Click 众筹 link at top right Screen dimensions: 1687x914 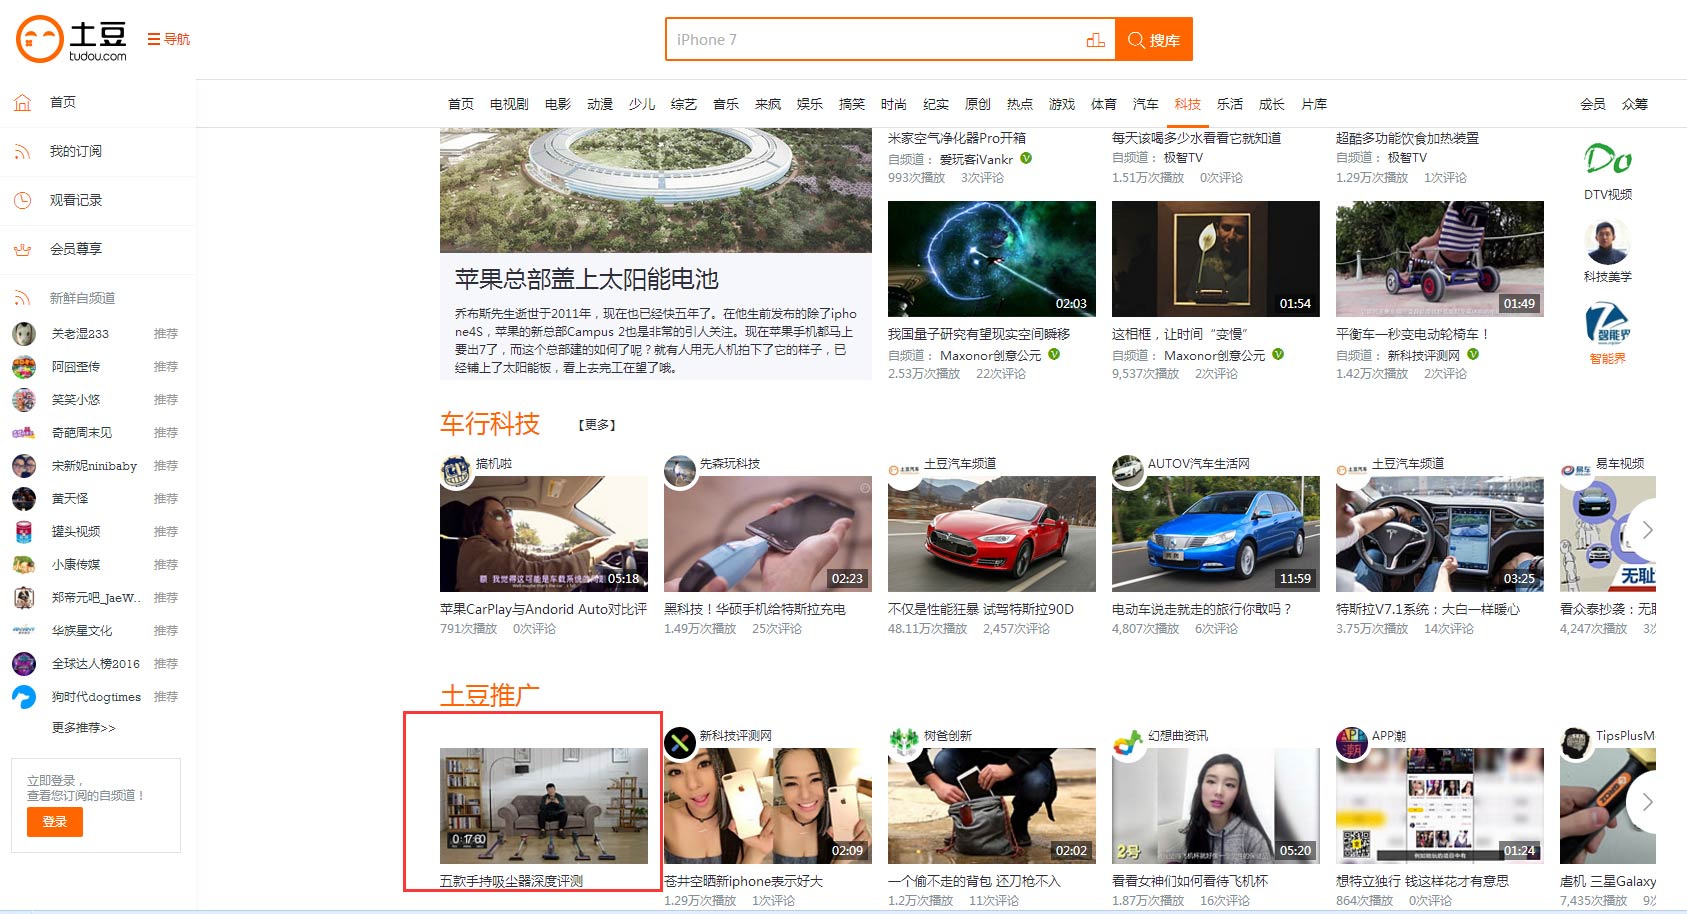(1635, 104)
